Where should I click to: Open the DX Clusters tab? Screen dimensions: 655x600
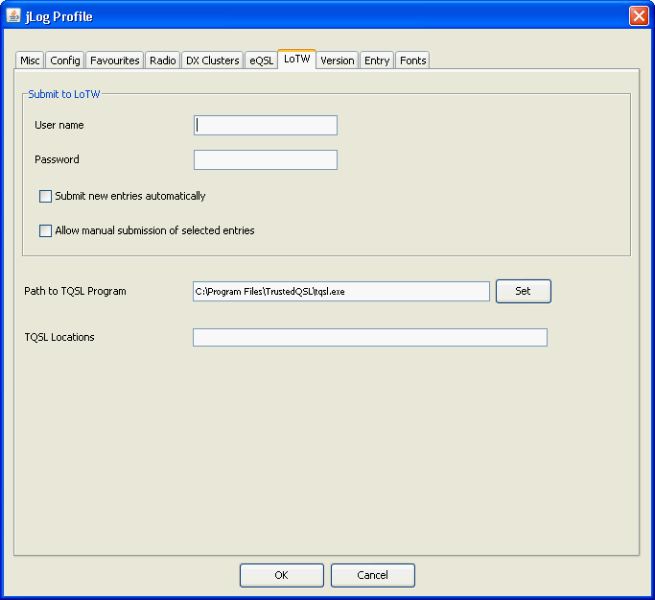click(212, 61)
